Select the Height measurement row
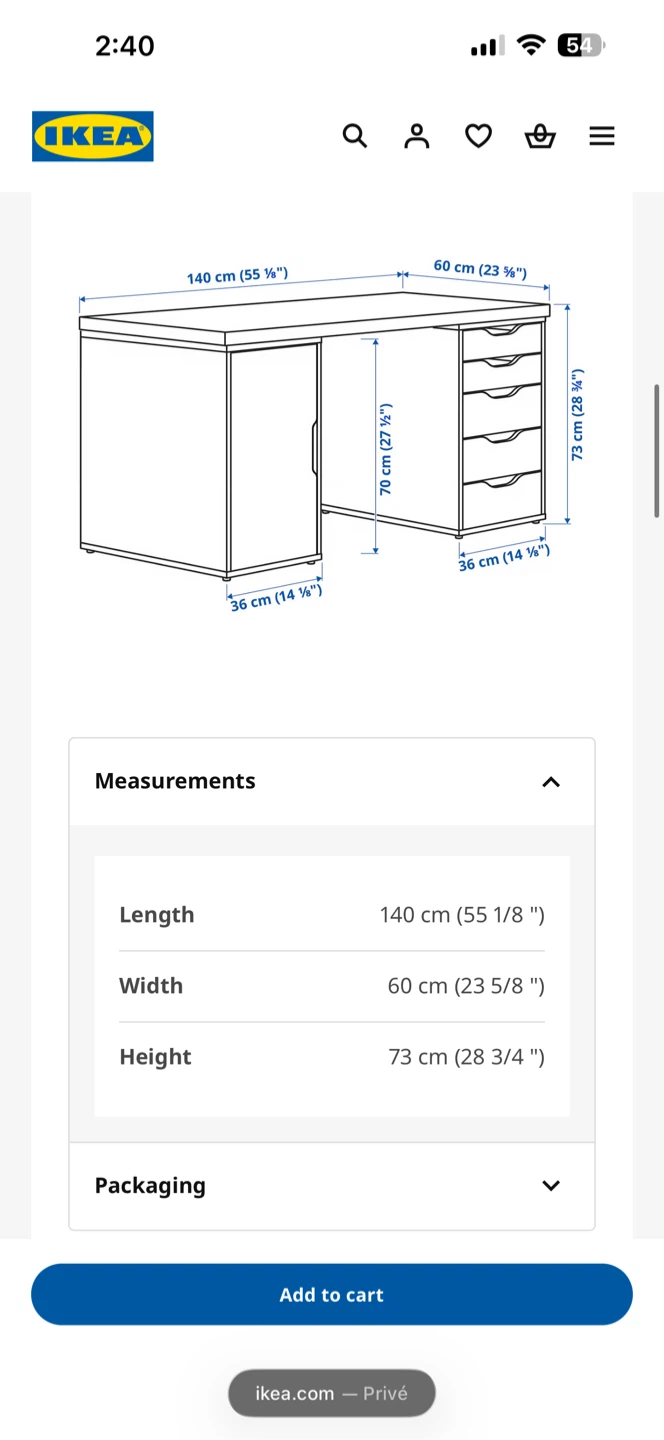This screenshot has height=1440, width=664. coord(332,1057)
